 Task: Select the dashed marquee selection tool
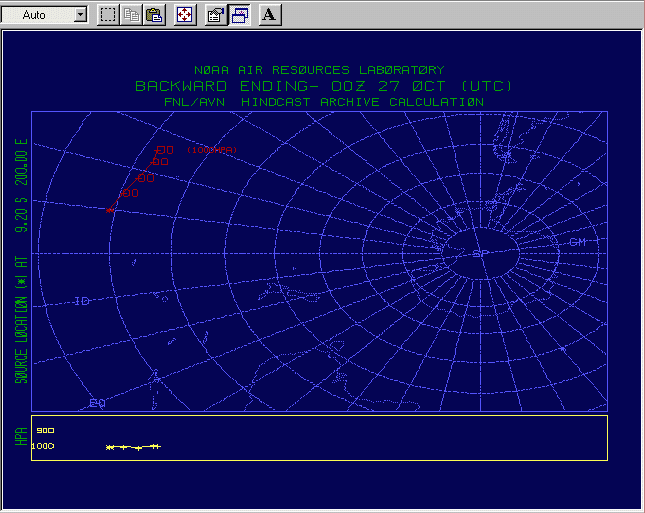click(108, 15)
